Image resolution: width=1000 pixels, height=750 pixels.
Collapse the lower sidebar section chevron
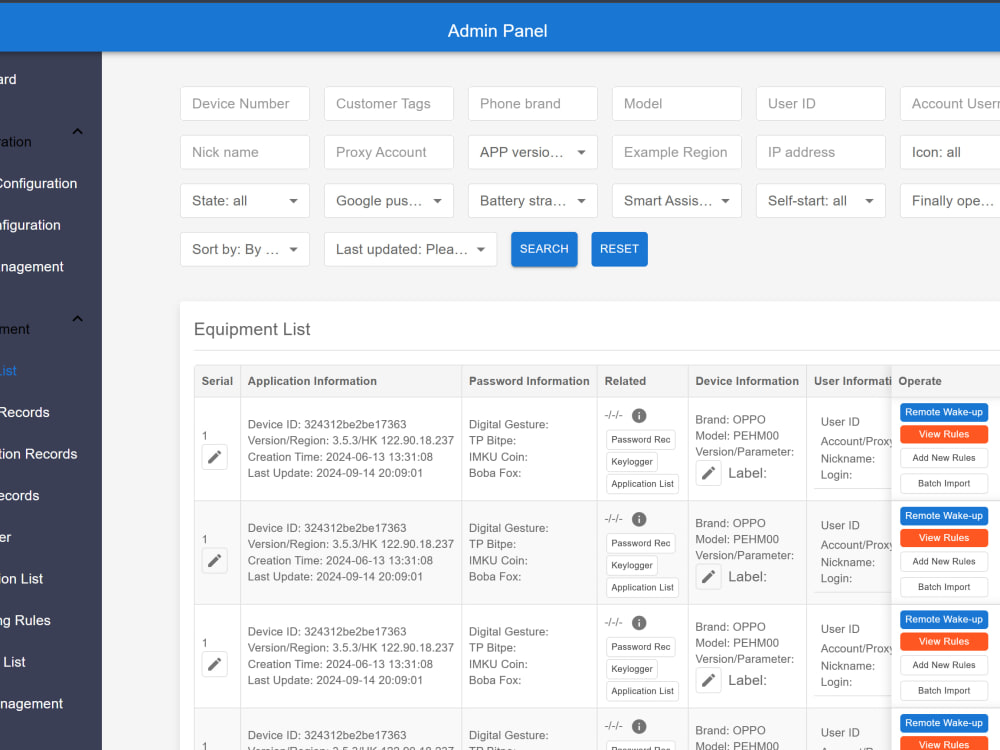click(78, 318)
